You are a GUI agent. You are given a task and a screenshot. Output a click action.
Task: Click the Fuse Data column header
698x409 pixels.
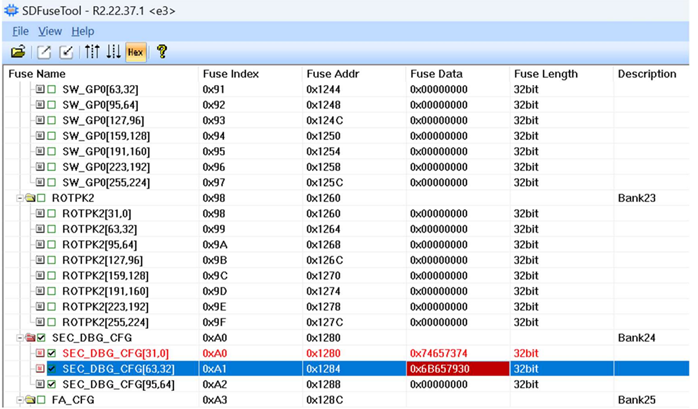point(436,74)
